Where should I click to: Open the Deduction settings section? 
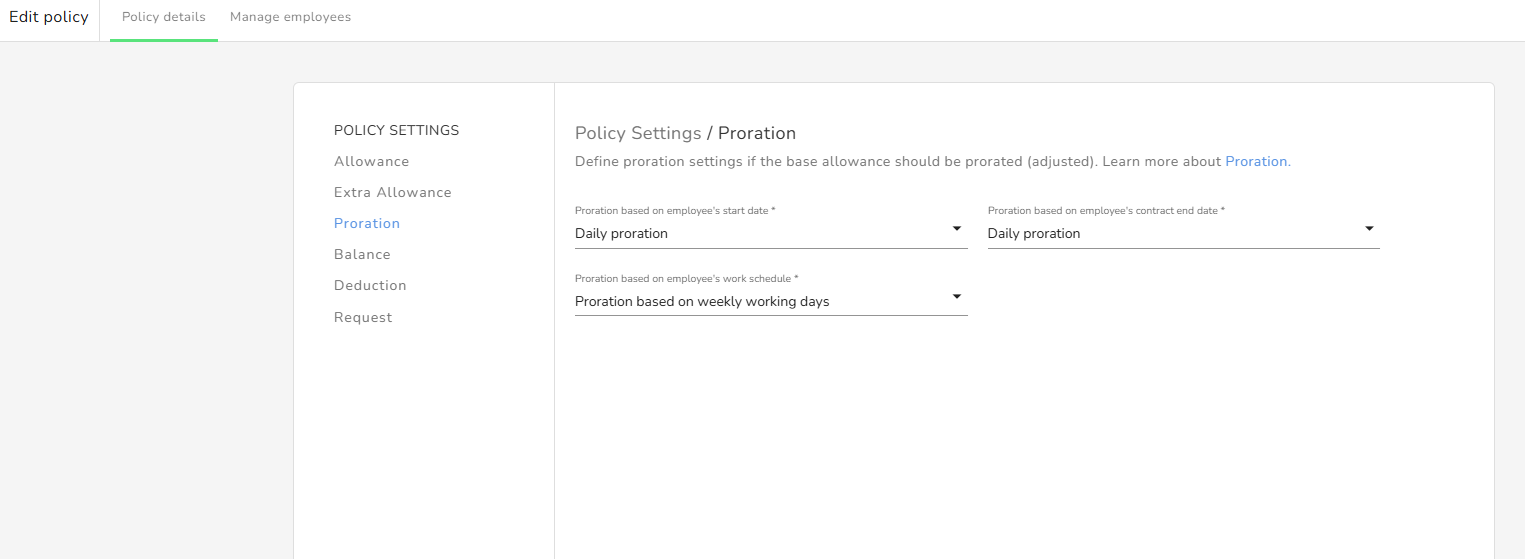coord(370,285)
